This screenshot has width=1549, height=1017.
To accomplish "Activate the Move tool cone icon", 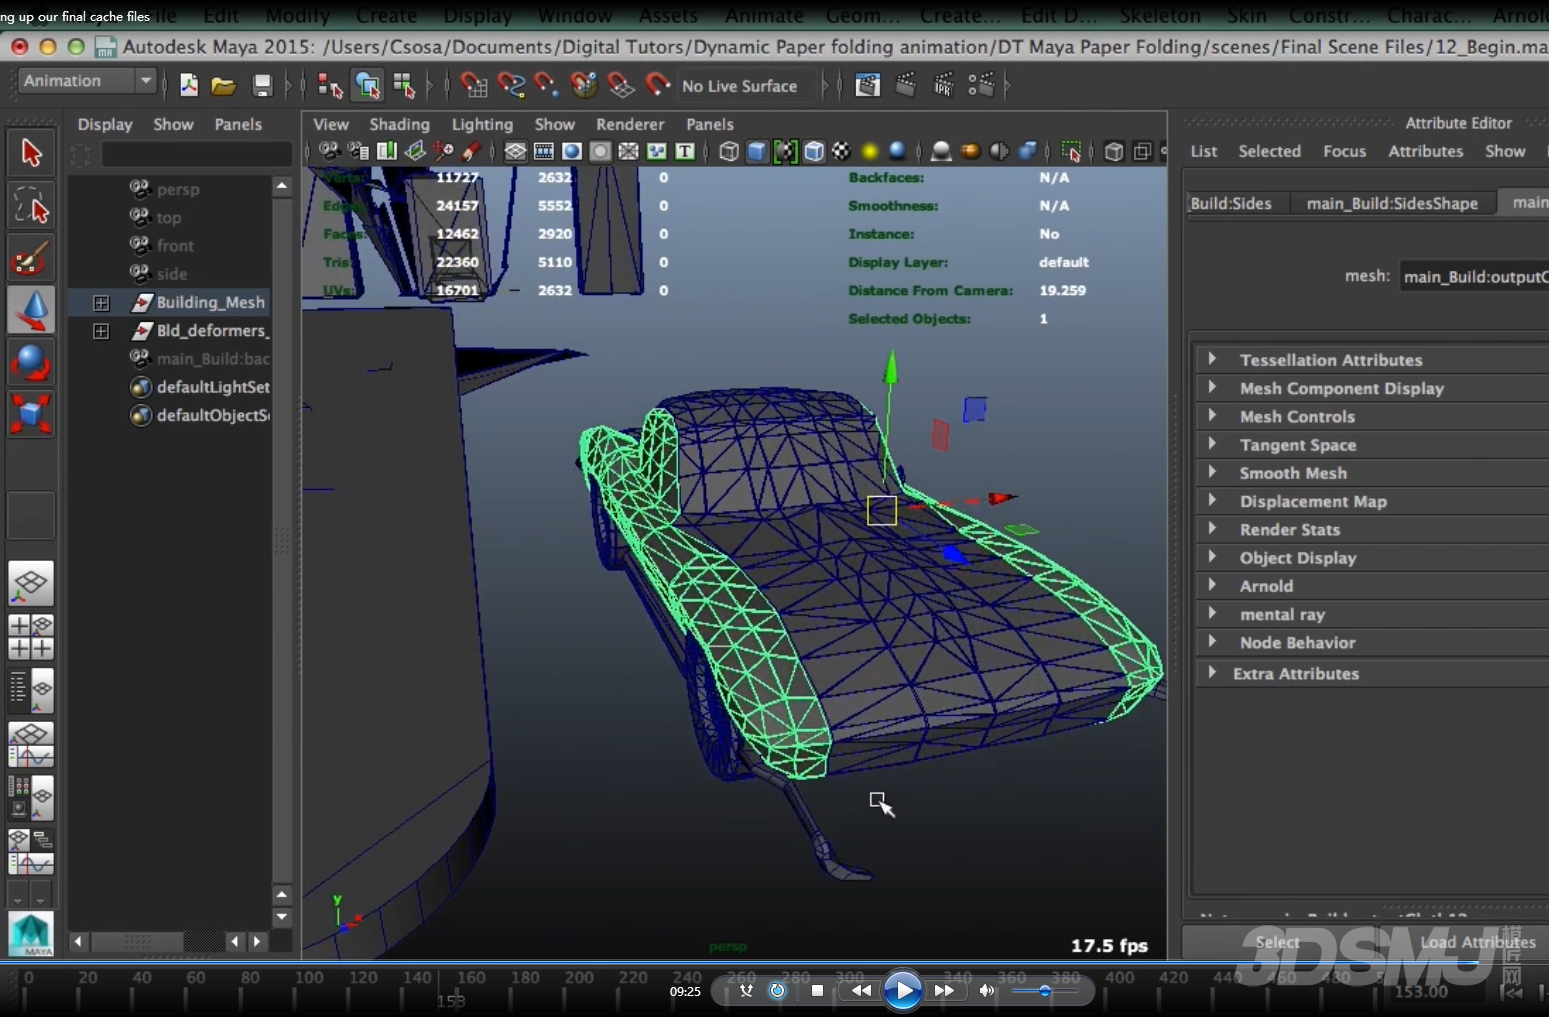I will pos(31,310).
